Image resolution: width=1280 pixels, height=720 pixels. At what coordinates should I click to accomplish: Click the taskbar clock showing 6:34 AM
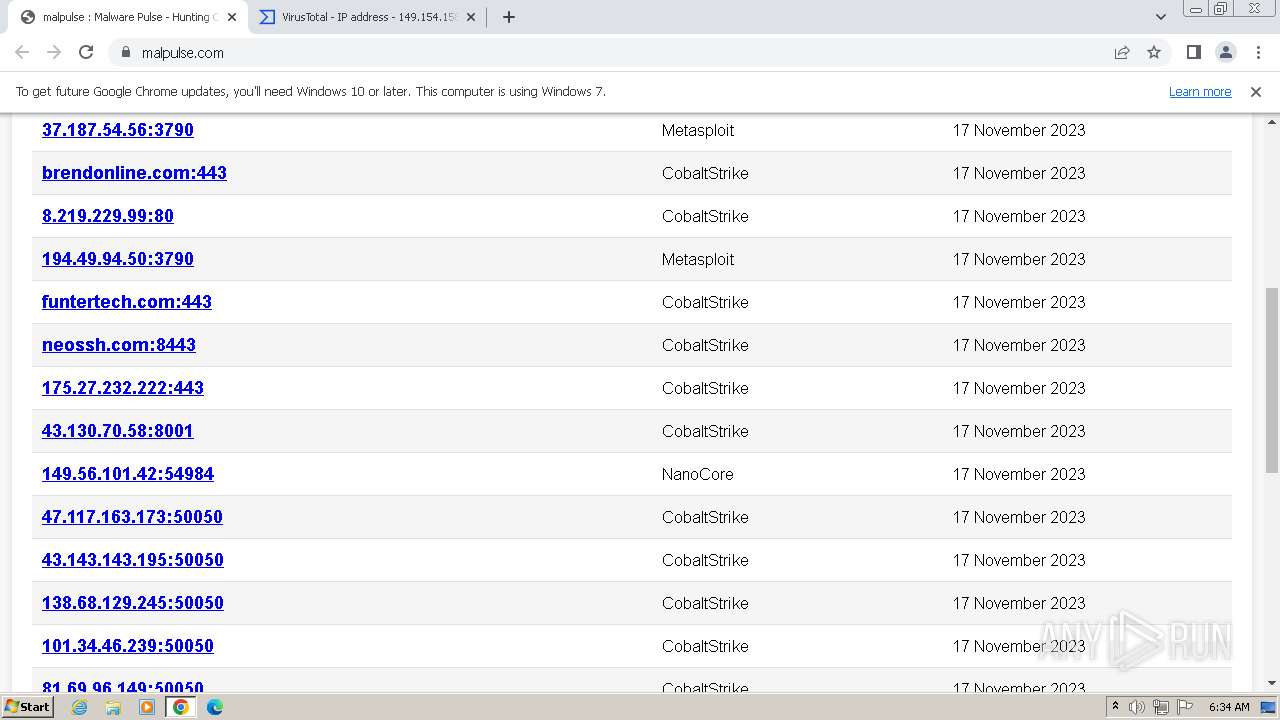1229,707
